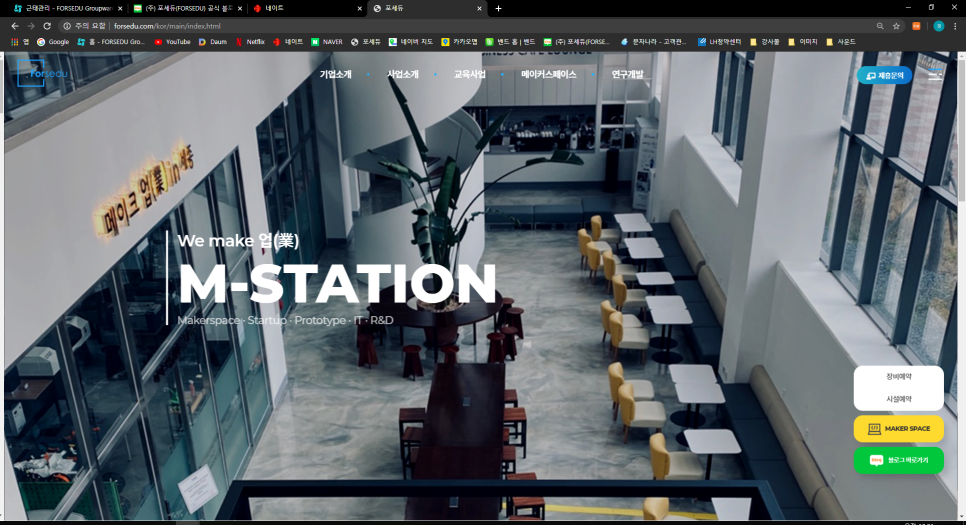
Task: Open the 밴드 홈 bookmark
Action: coord(510,42)
